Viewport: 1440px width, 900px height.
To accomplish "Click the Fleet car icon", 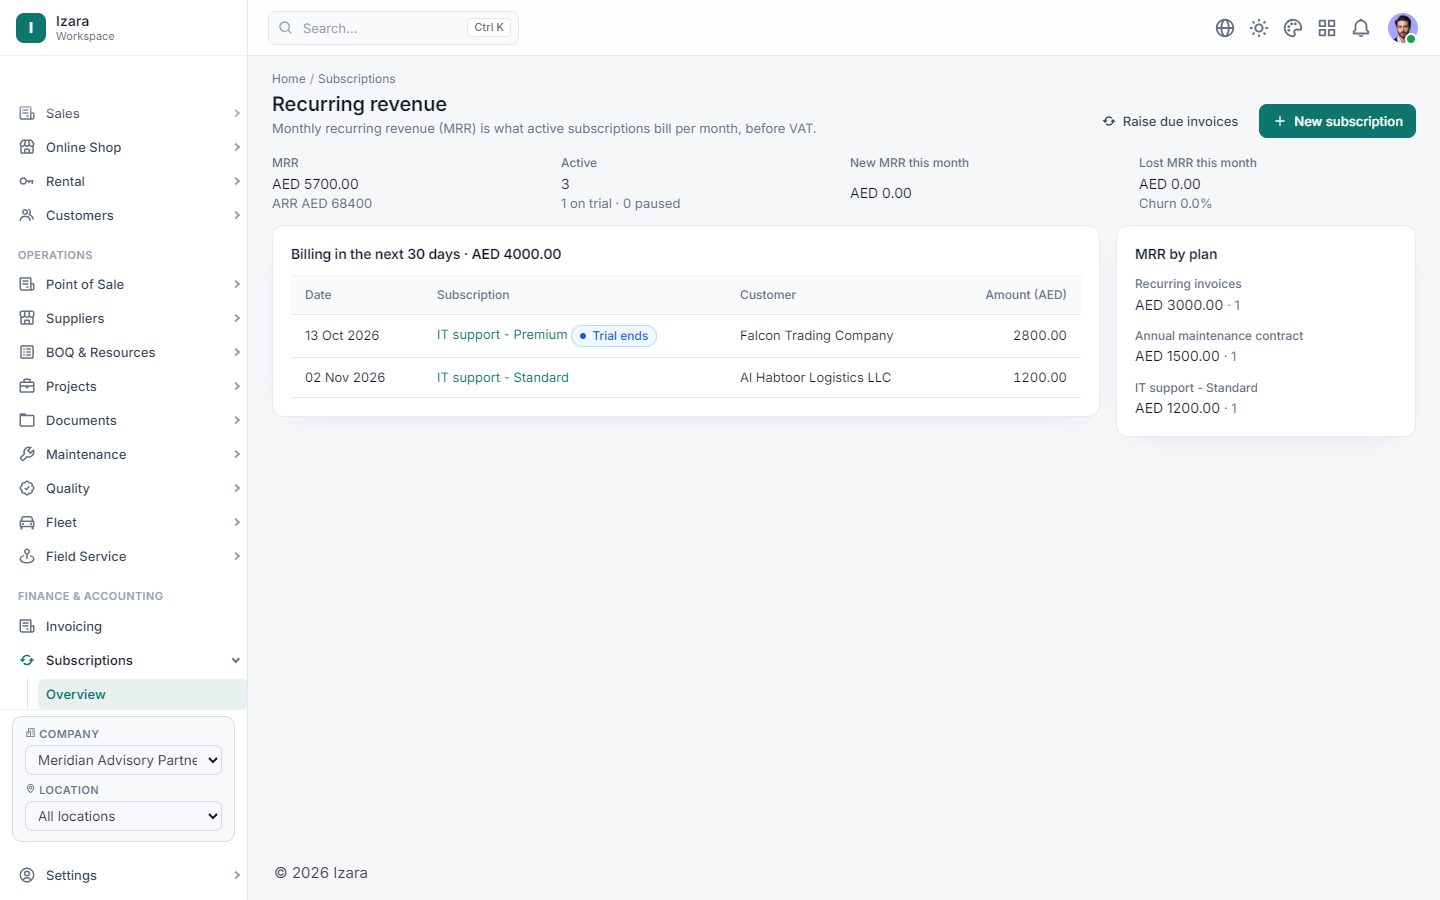I will (x=27, y=522).
